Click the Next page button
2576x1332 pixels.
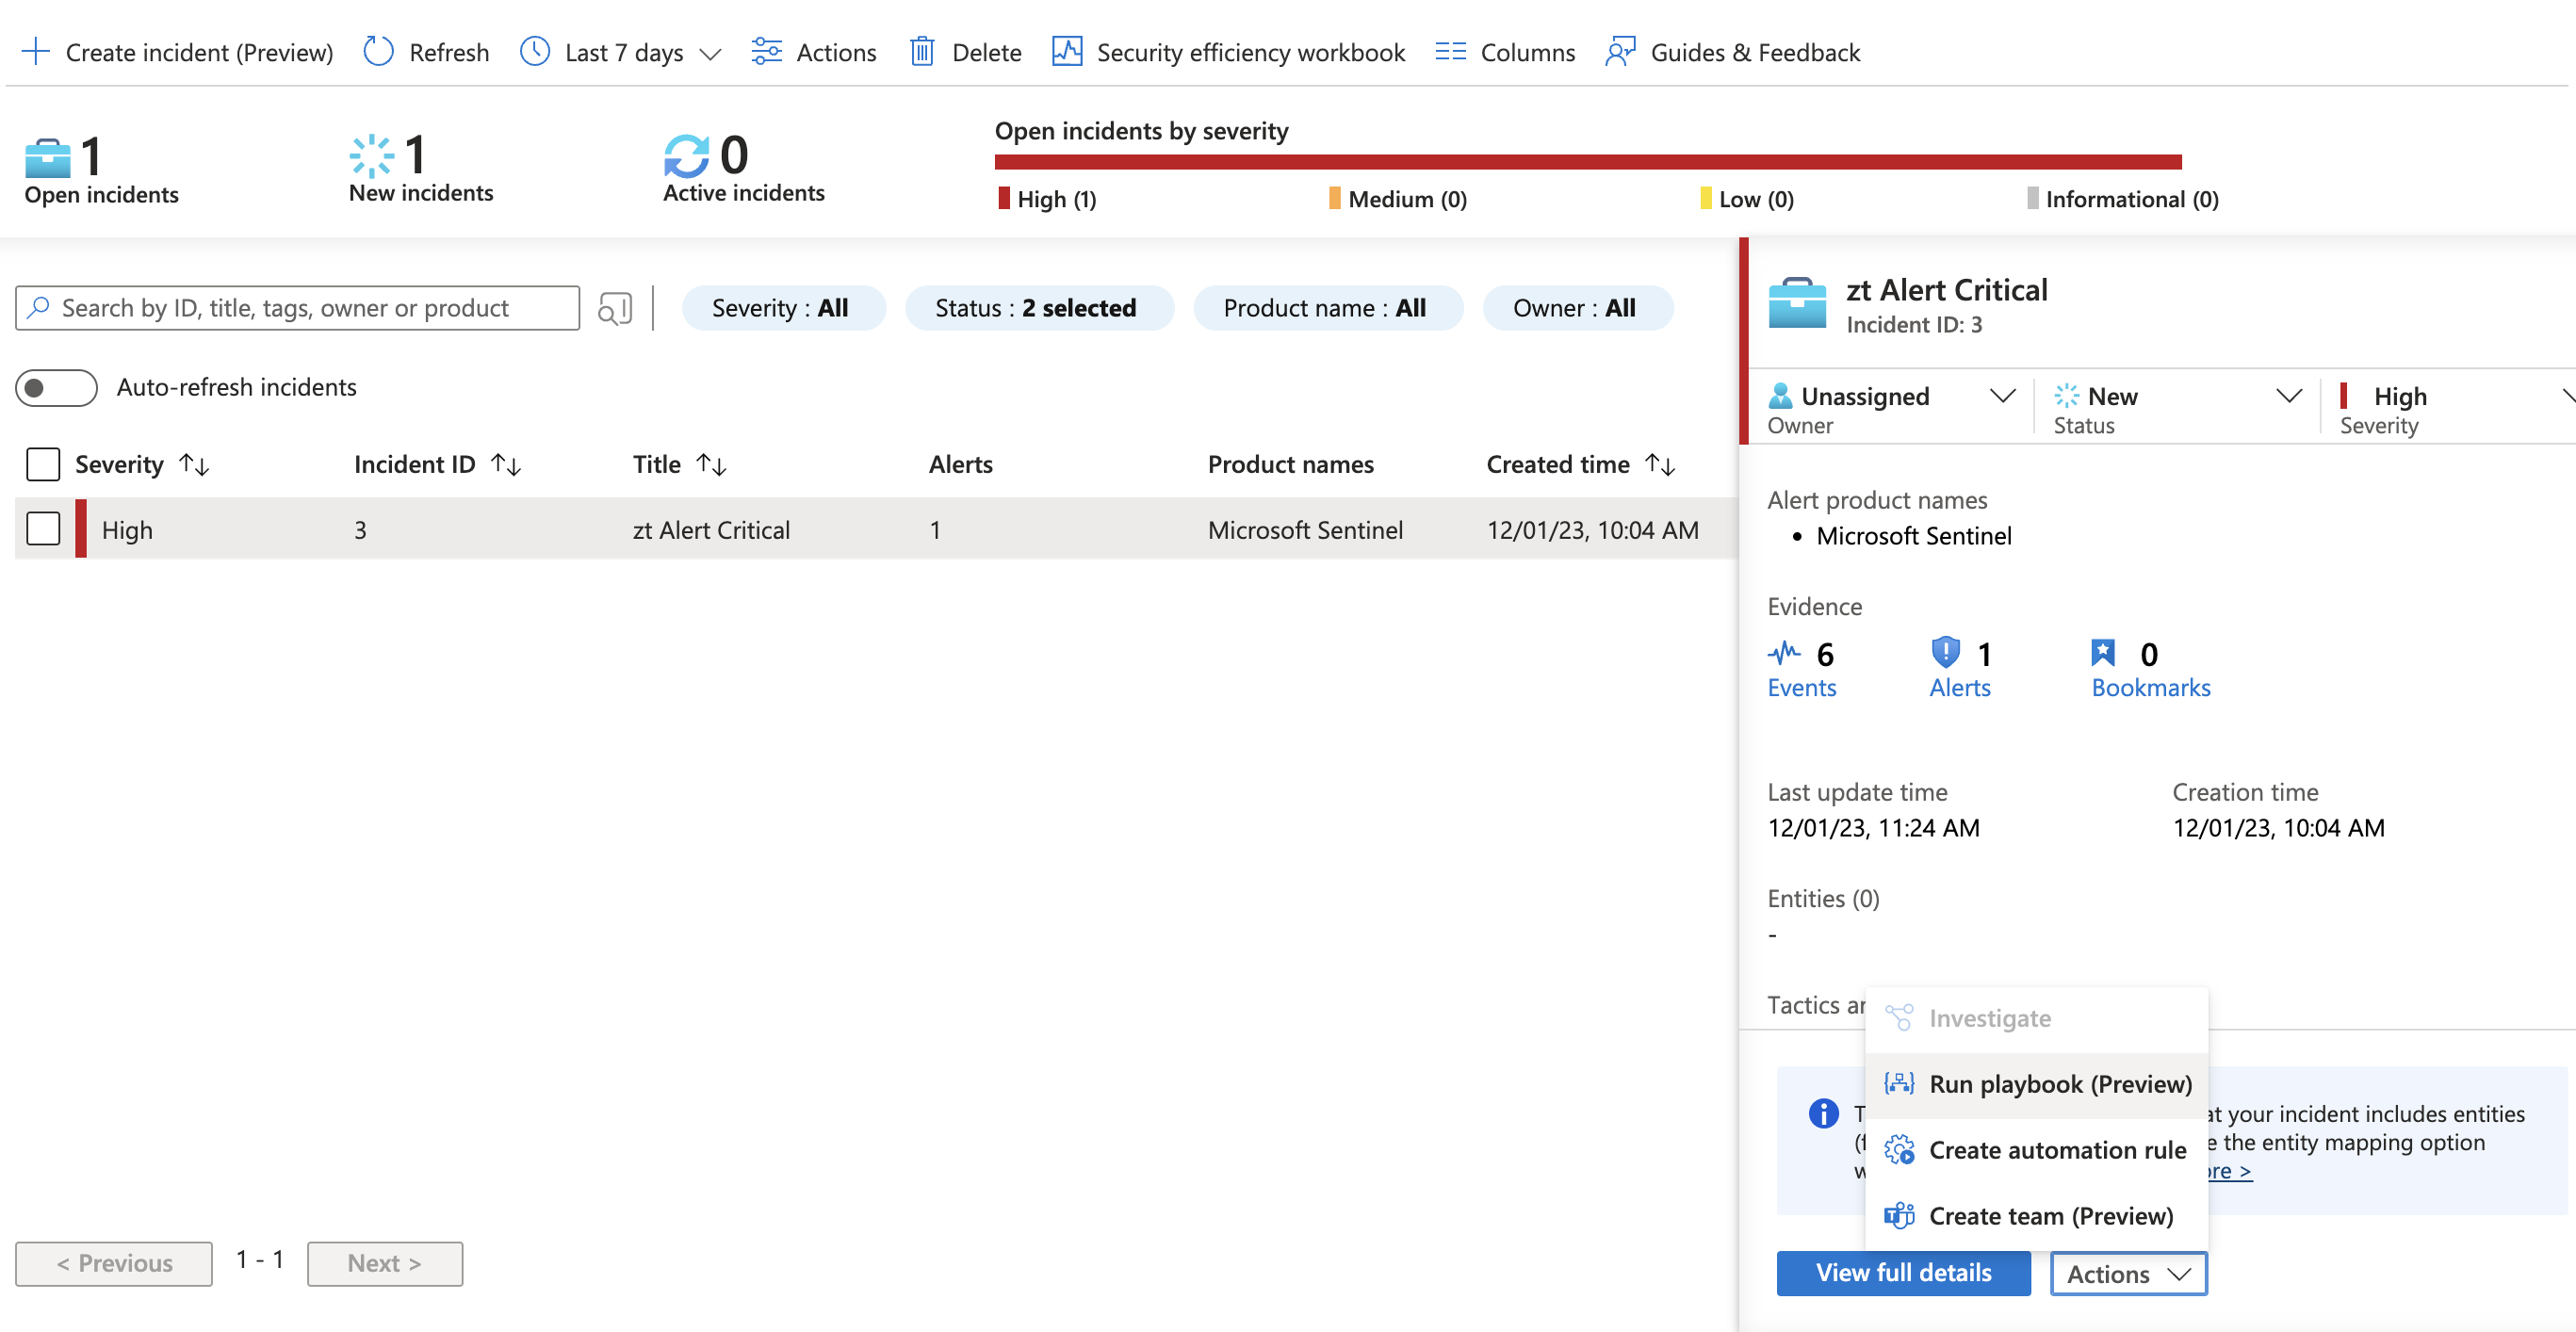384,1263
